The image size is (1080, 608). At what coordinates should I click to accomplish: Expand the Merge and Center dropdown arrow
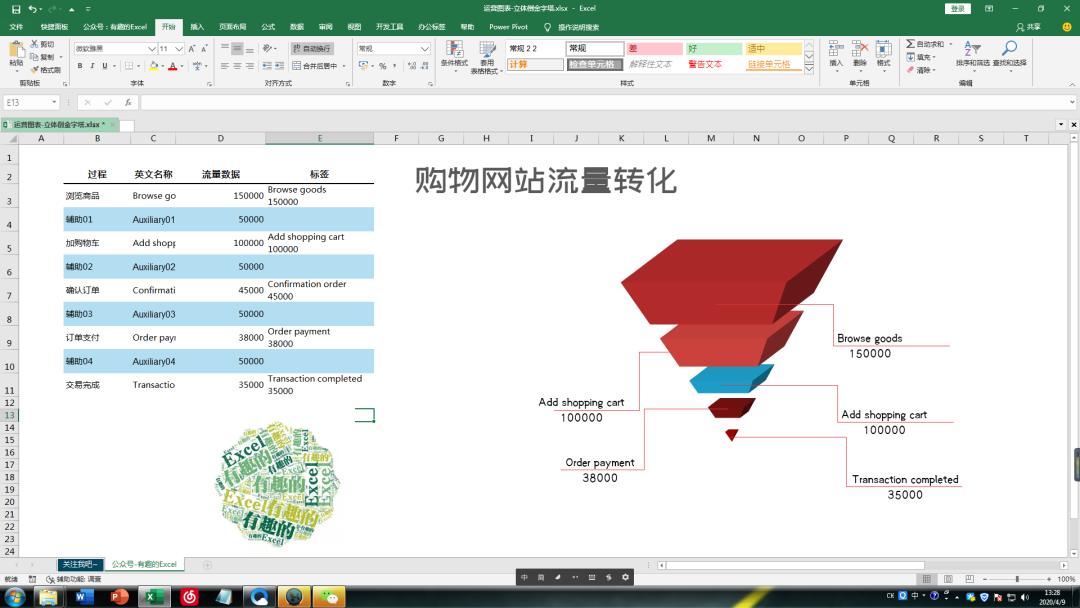click(x=343, y=65)
